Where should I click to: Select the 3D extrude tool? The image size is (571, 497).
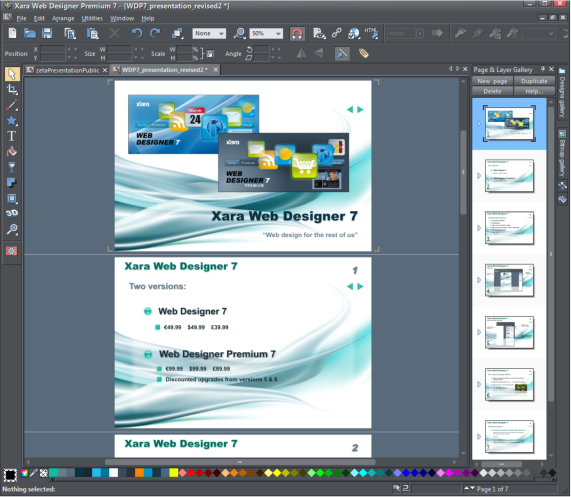click(12, 214)
